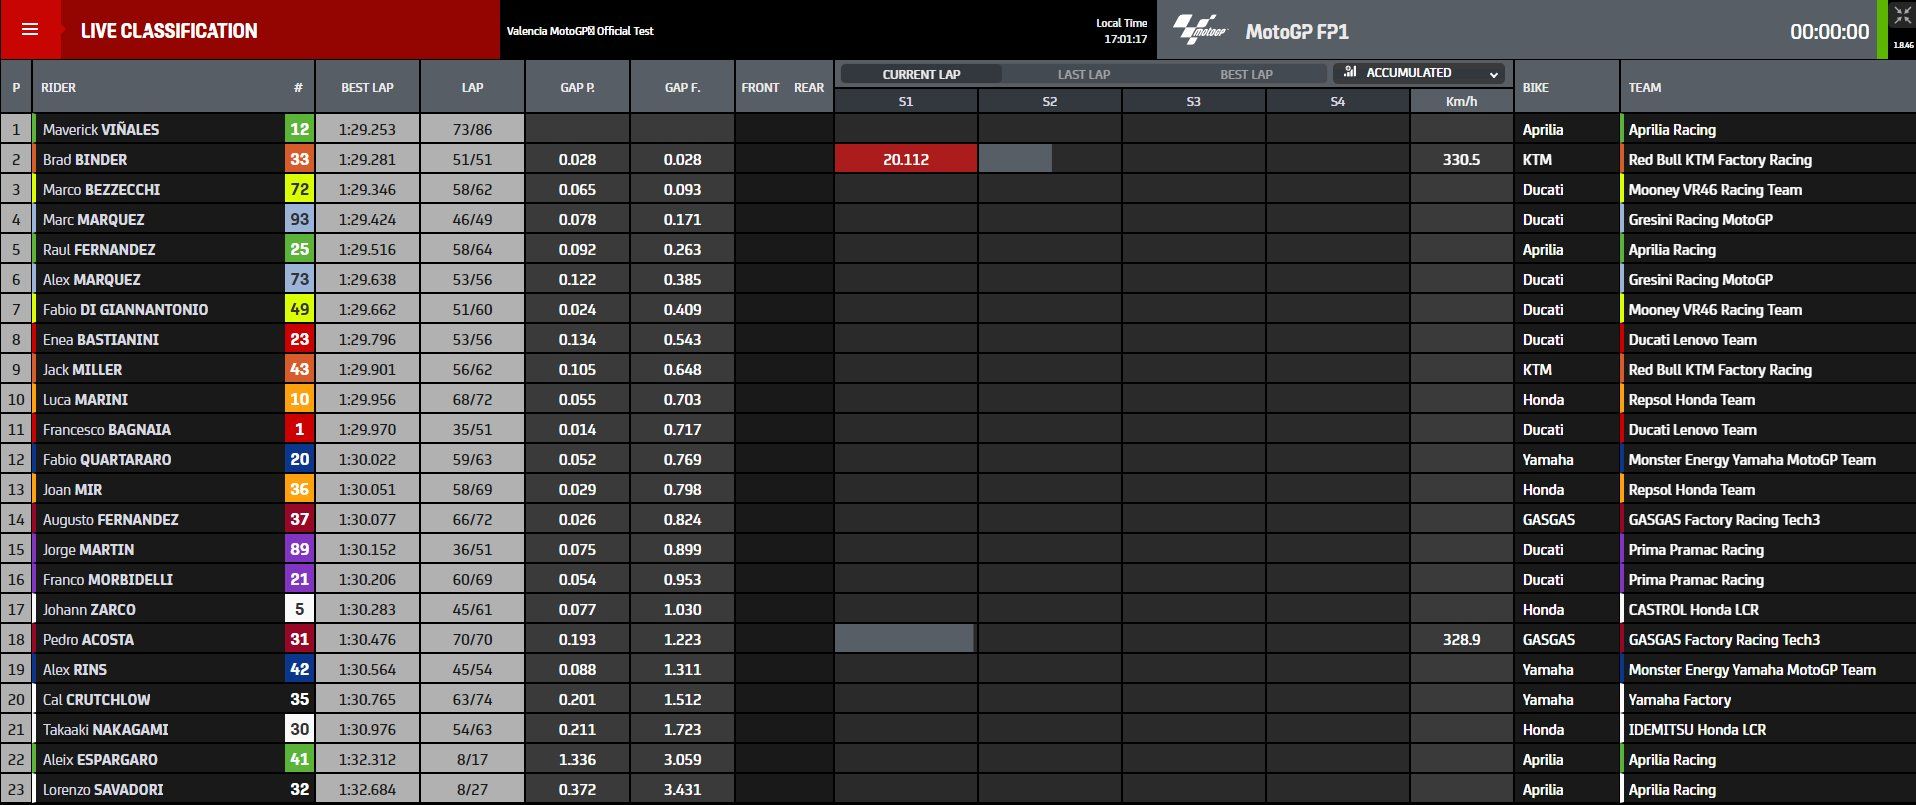
Task: Click speed value 330.5
Action: click(1461, 159)
